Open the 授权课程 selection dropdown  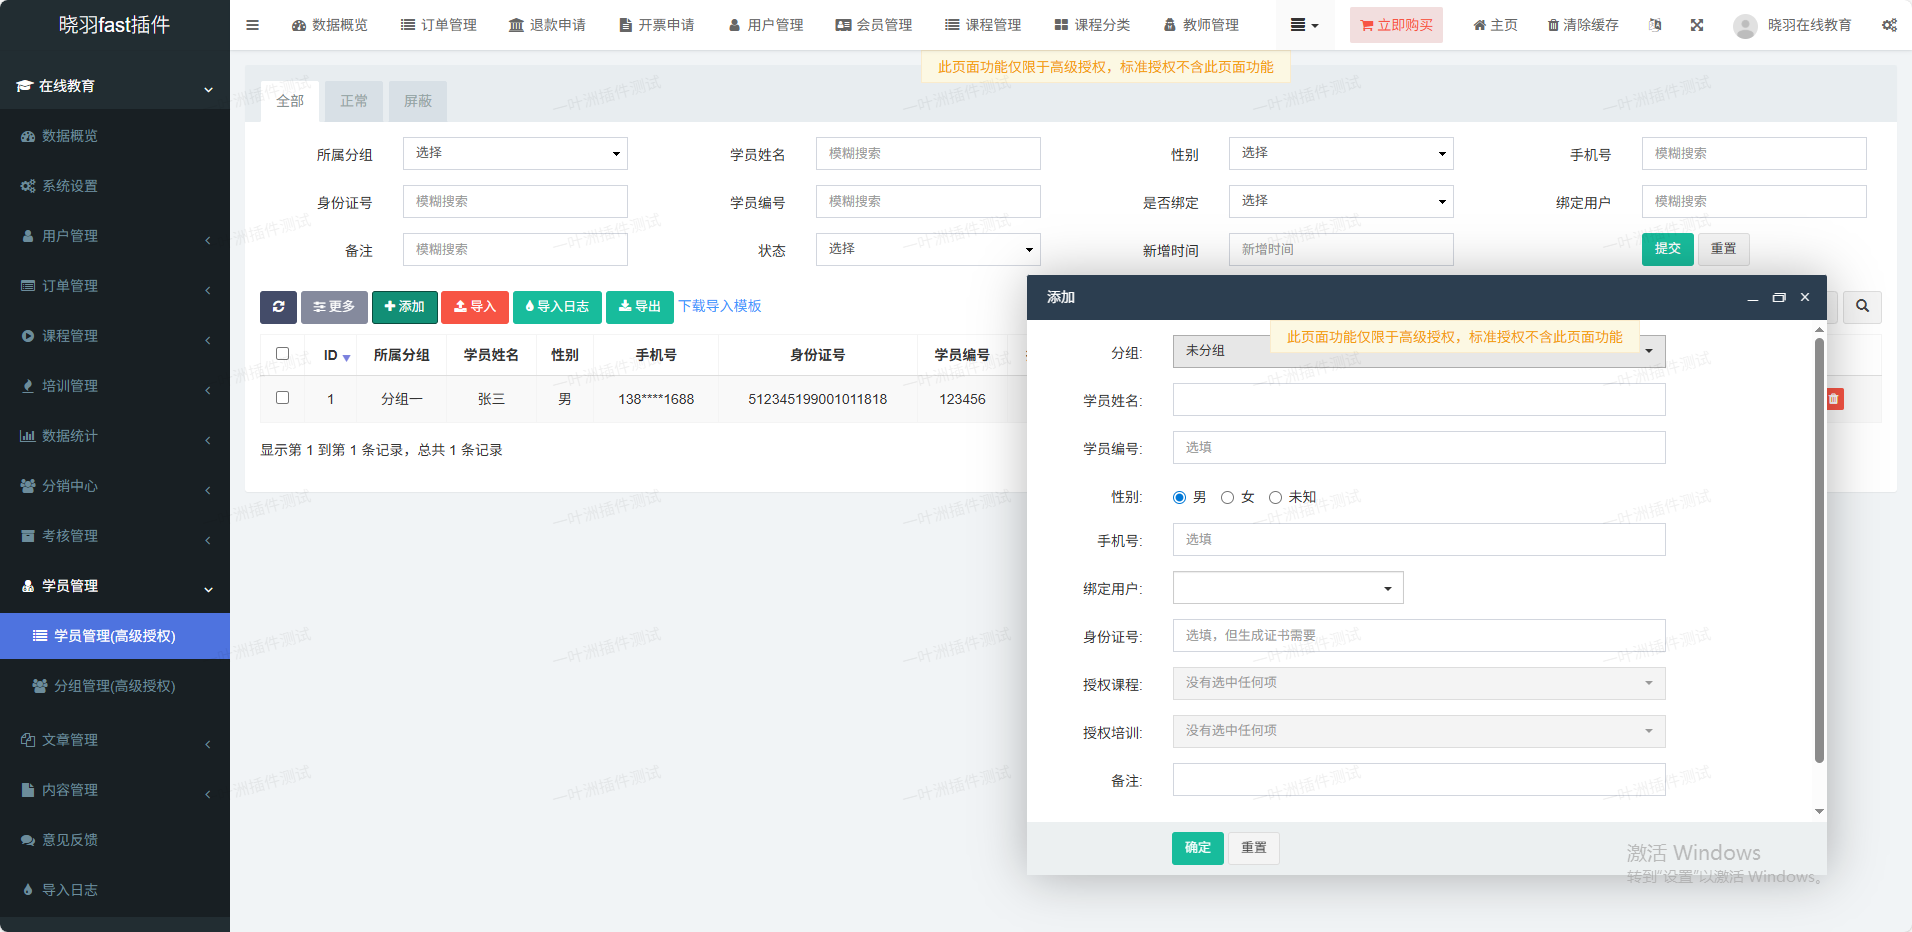point(1418,683)
